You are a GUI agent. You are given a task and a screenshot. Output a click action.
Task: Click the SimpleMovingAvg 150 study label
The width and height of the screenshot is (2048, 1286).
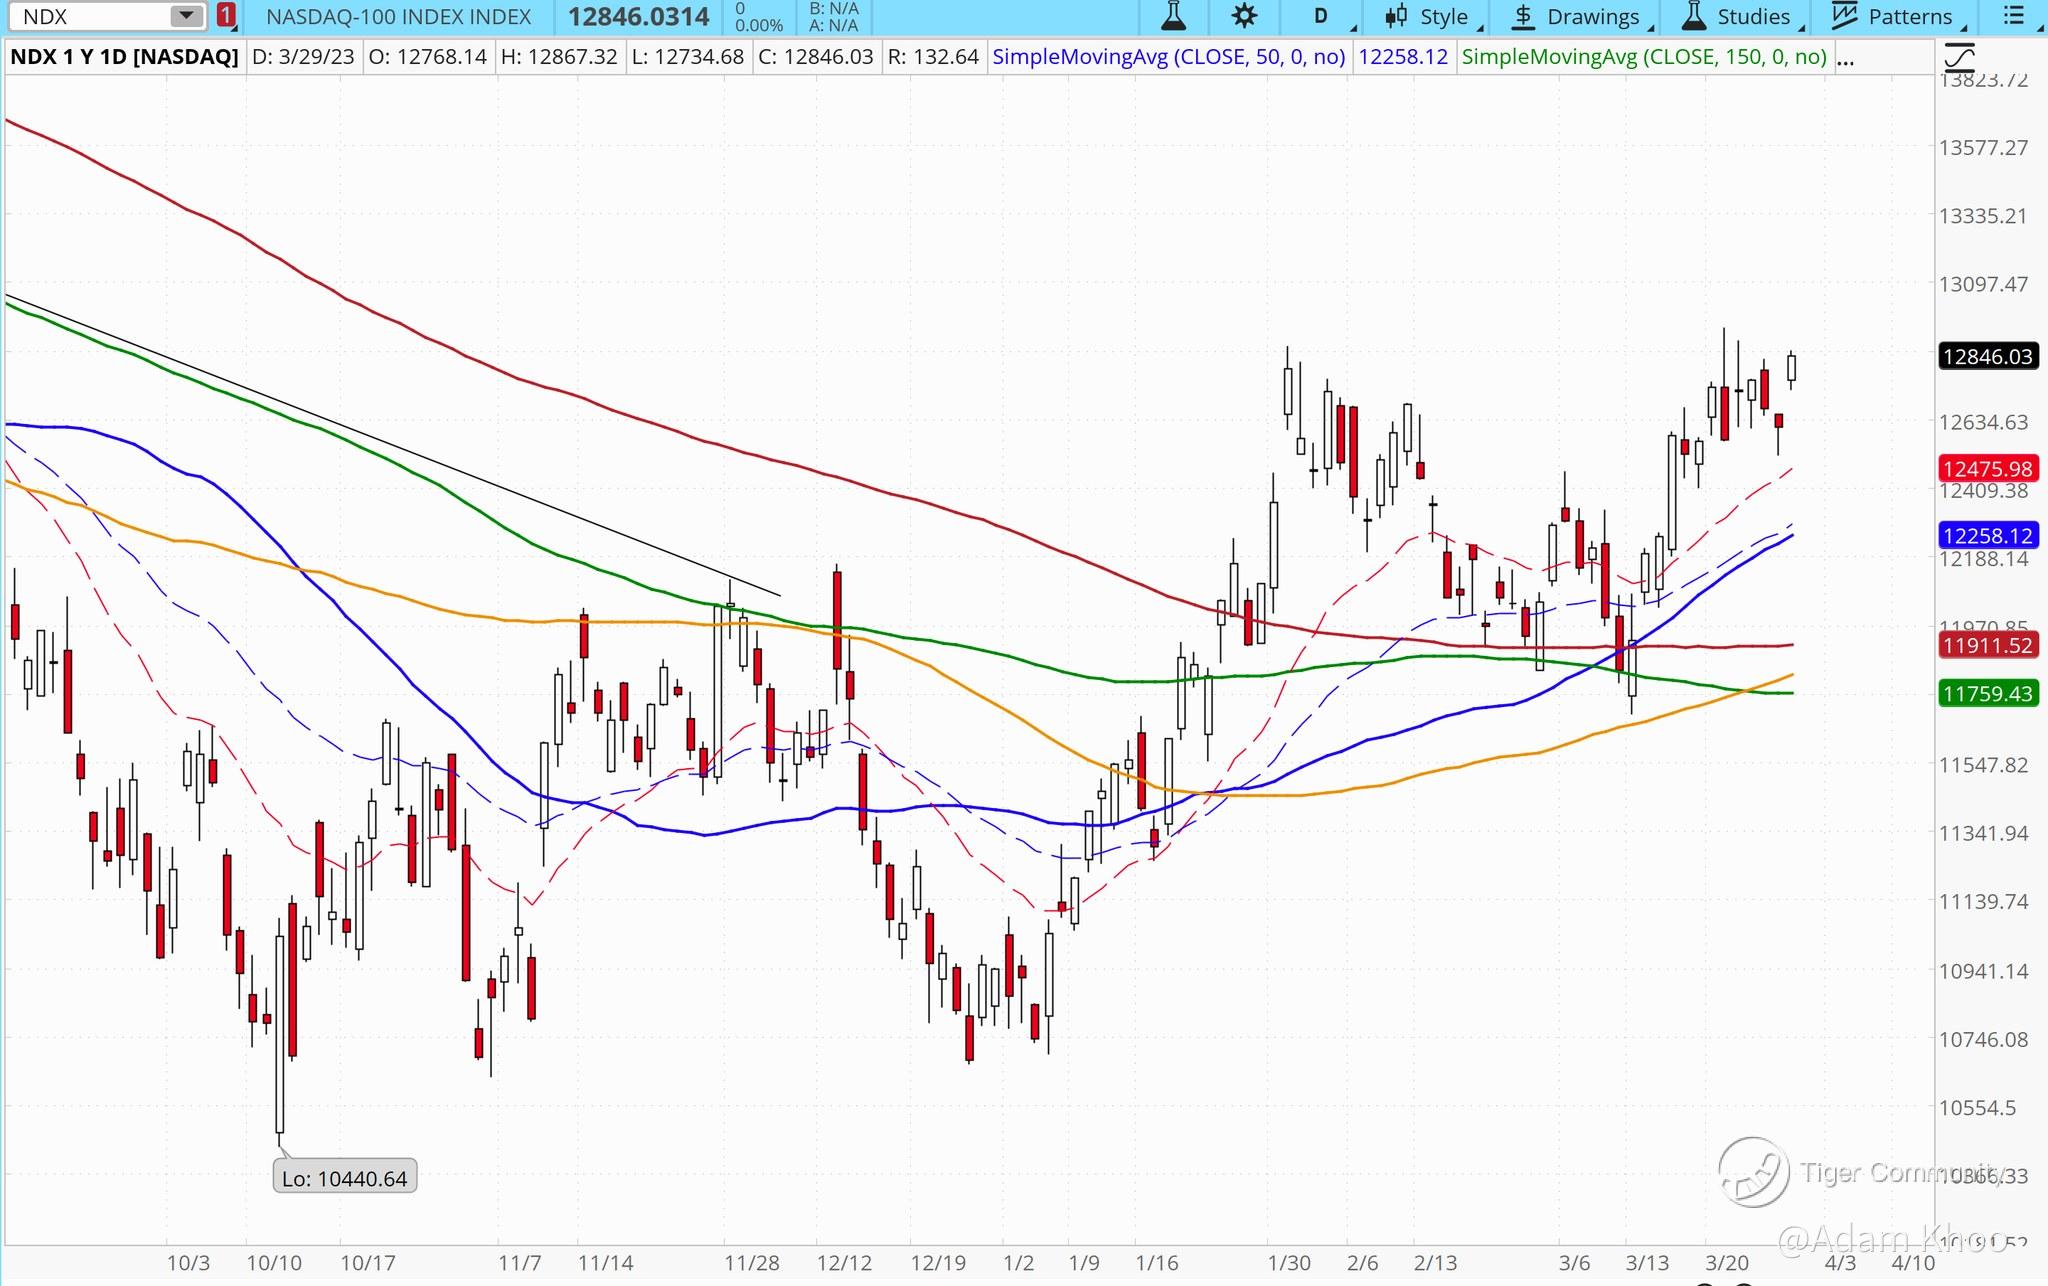coord(1644,57)
